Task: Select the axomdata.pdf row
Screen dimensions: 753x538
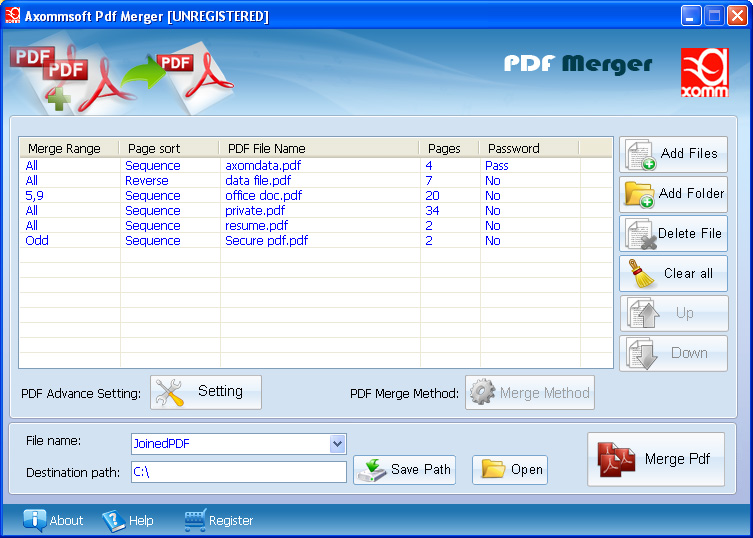Action: pos(316,166)
